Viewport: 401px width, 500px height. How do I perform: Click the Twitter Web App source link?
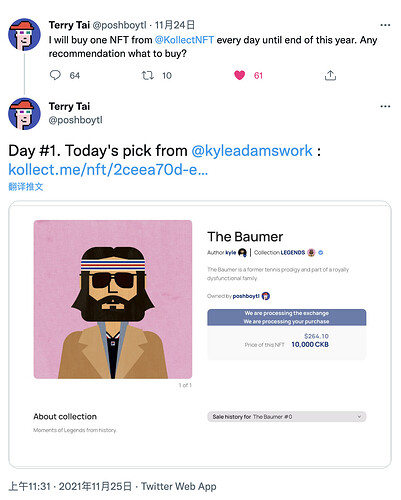179,486
